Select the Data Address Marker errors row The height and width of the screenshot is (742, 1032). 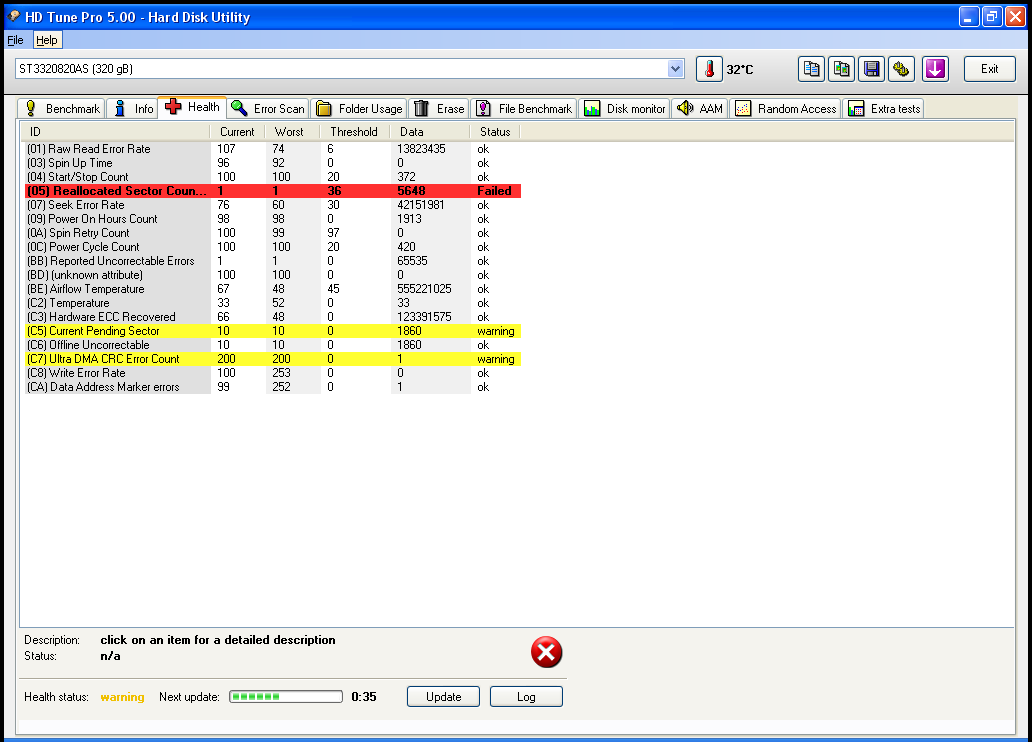[273, 387]
